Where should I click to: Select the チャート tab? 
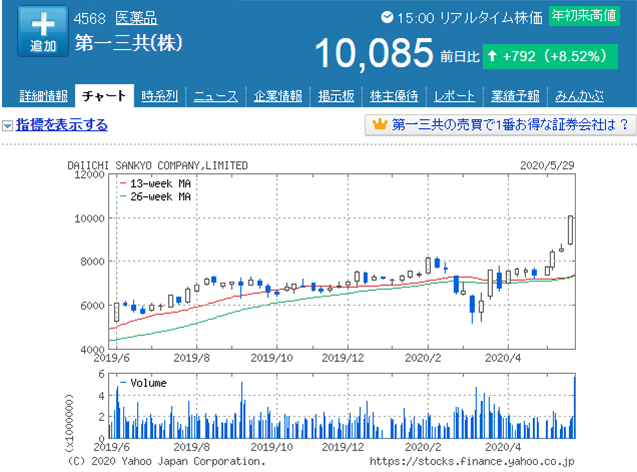point(104,96)
